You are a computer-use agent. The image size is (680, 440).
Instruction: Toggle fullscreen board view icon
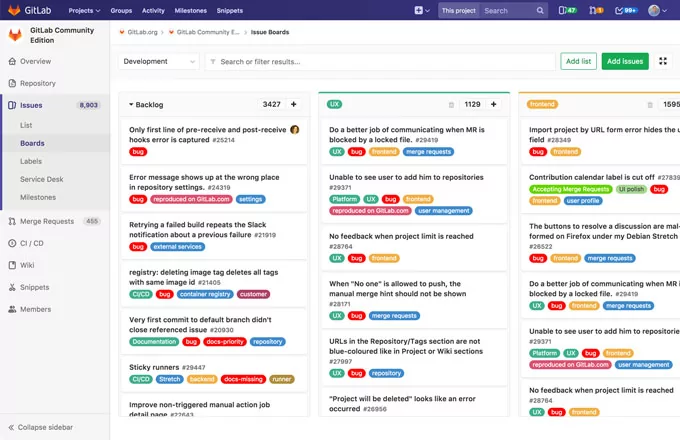663,61
